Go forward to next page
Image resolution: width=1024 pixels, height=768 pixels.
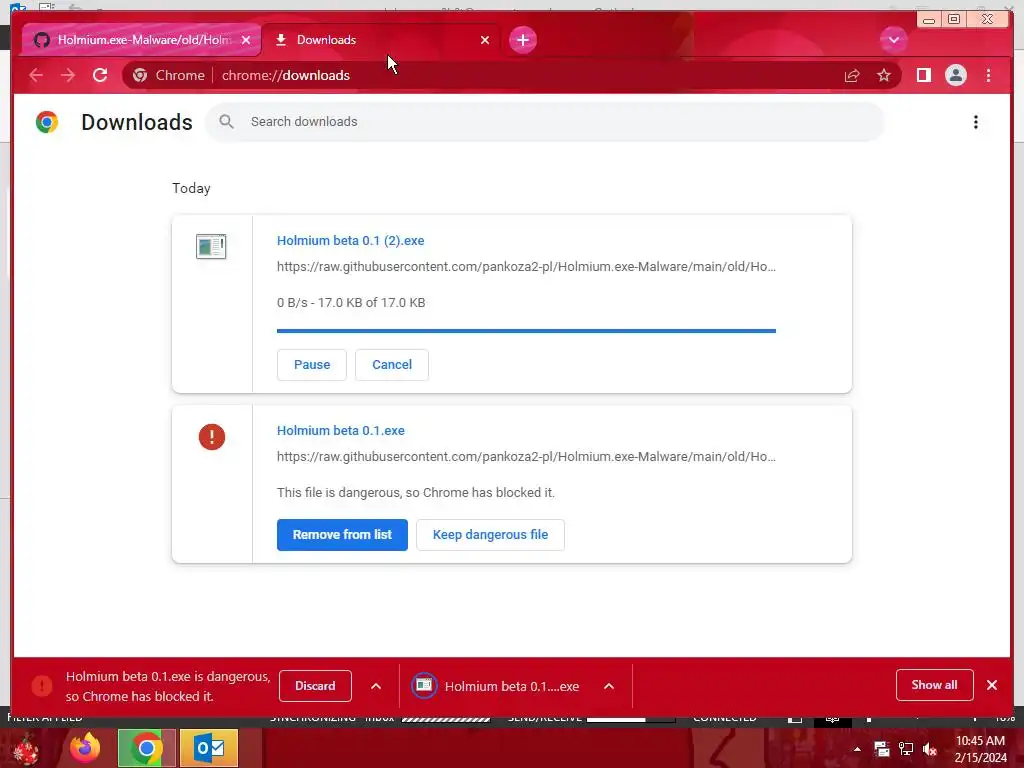[68, 75]
